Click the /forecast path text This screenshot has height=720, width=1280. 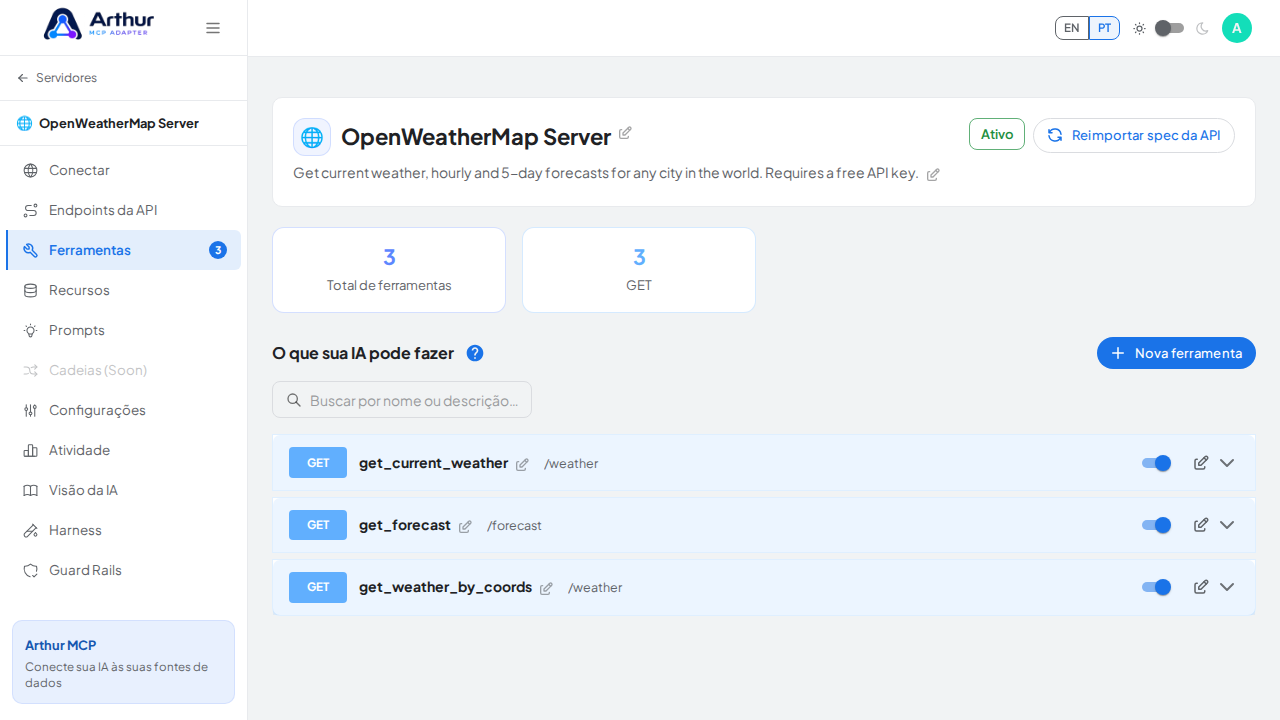tap(514, 526)
